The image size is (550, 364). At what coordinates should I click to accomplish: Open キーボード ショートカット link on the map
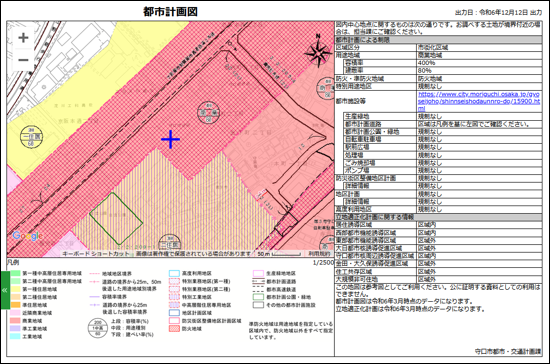(95, 254)
